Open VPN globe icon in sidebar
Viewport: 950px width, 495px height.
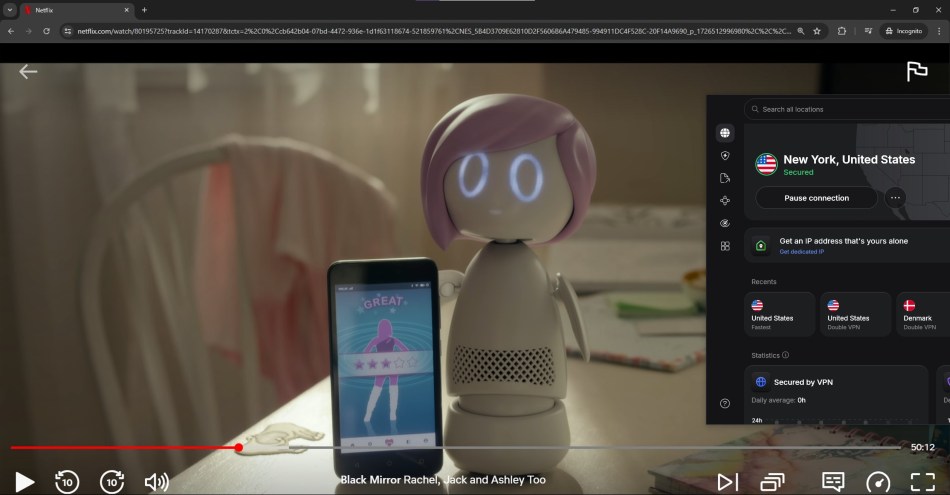[725, 133]
